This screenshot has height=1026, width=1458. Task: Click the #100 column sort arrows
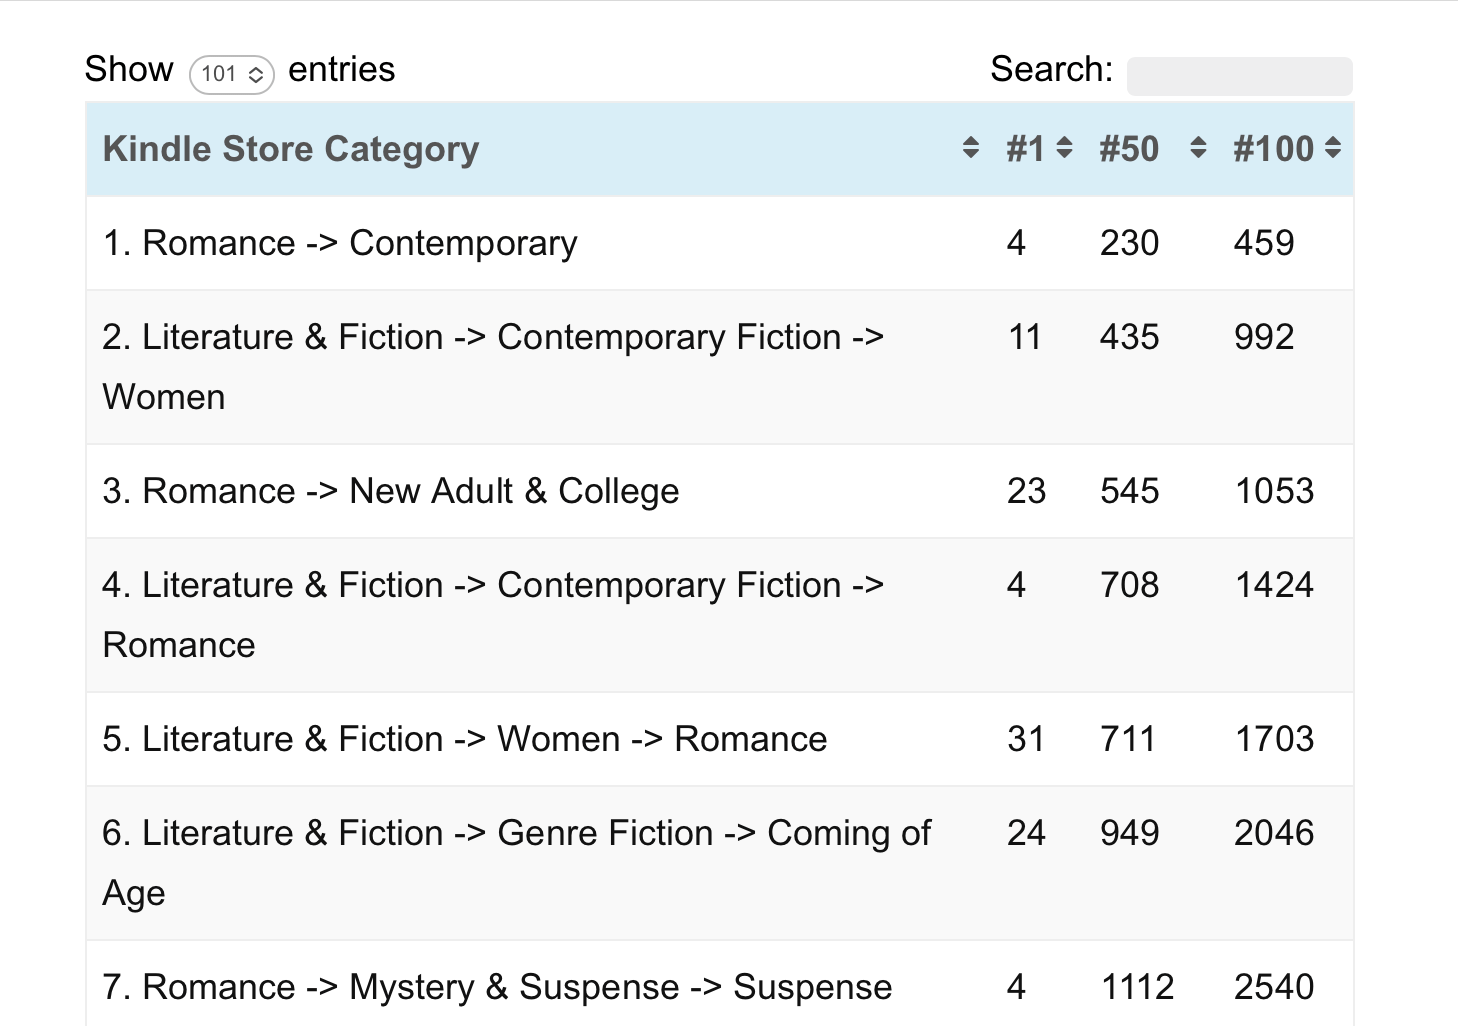(1332, 149)
